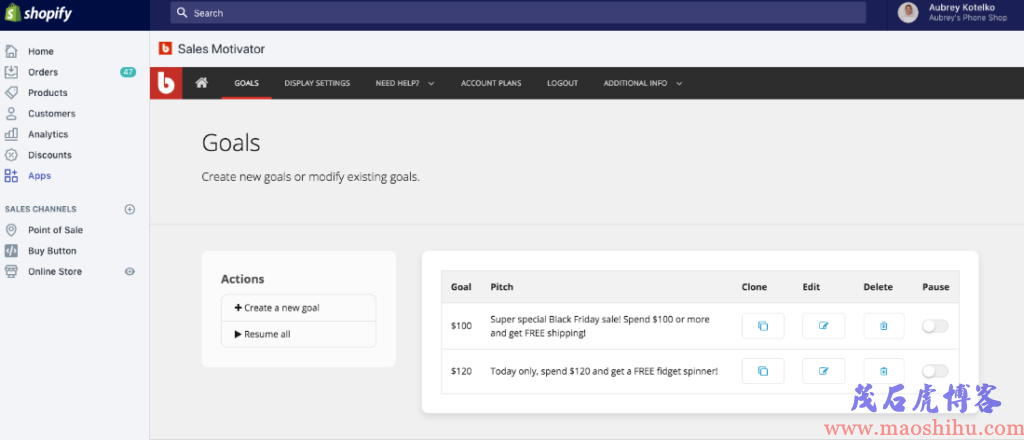
Task: Click the Discounts badge icon
Action: [11, 155]
